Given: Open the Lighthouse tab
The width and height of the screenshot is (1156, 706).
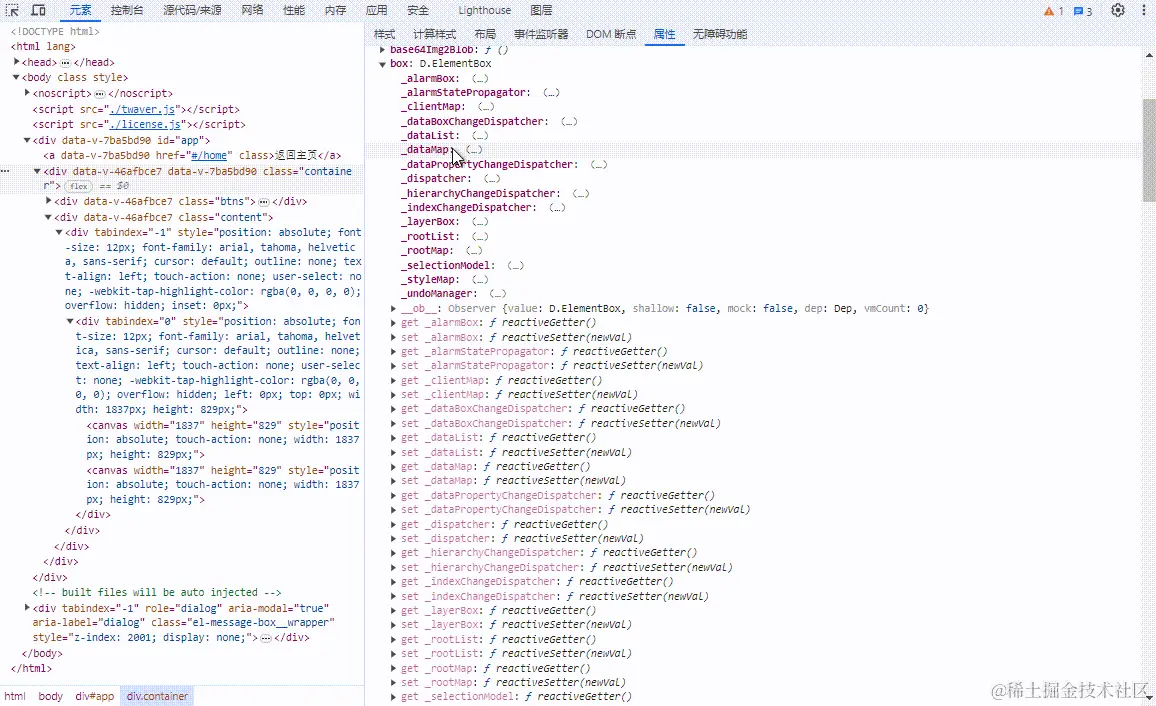Looking at the screenshot, I should tap(484, 10).
